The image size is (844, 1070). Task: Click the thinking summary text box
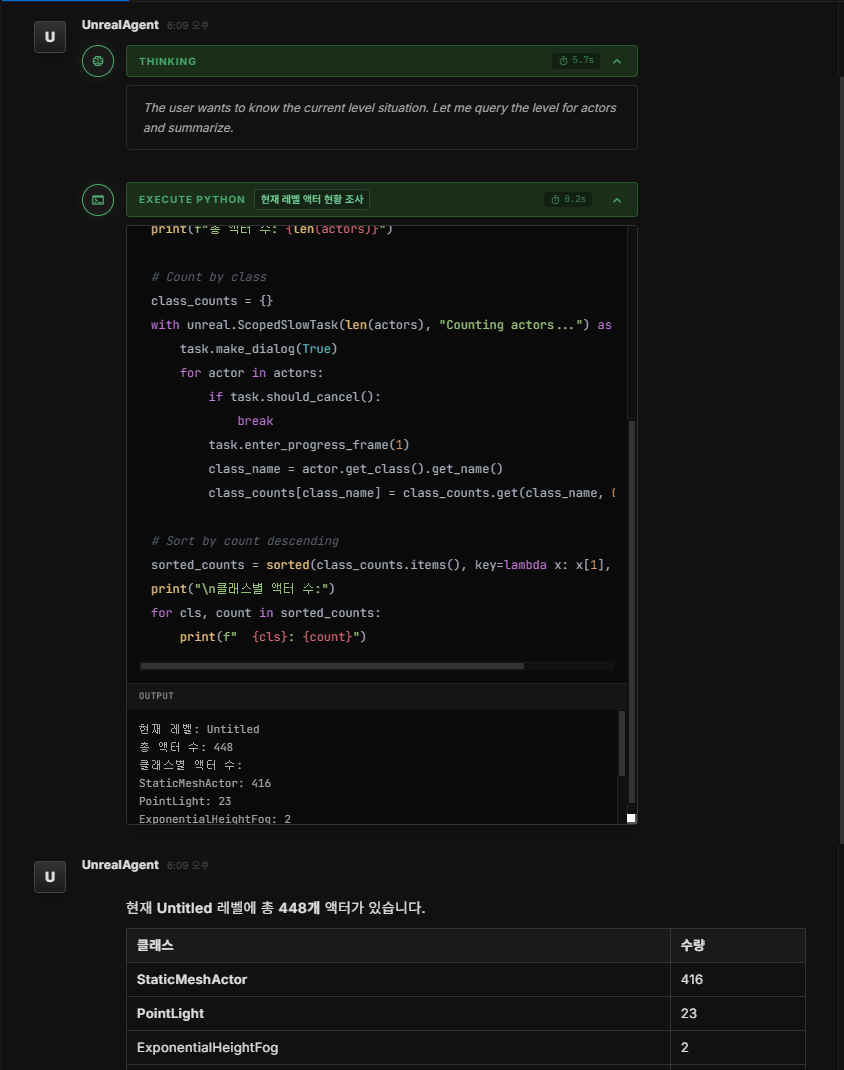(381, 117)
